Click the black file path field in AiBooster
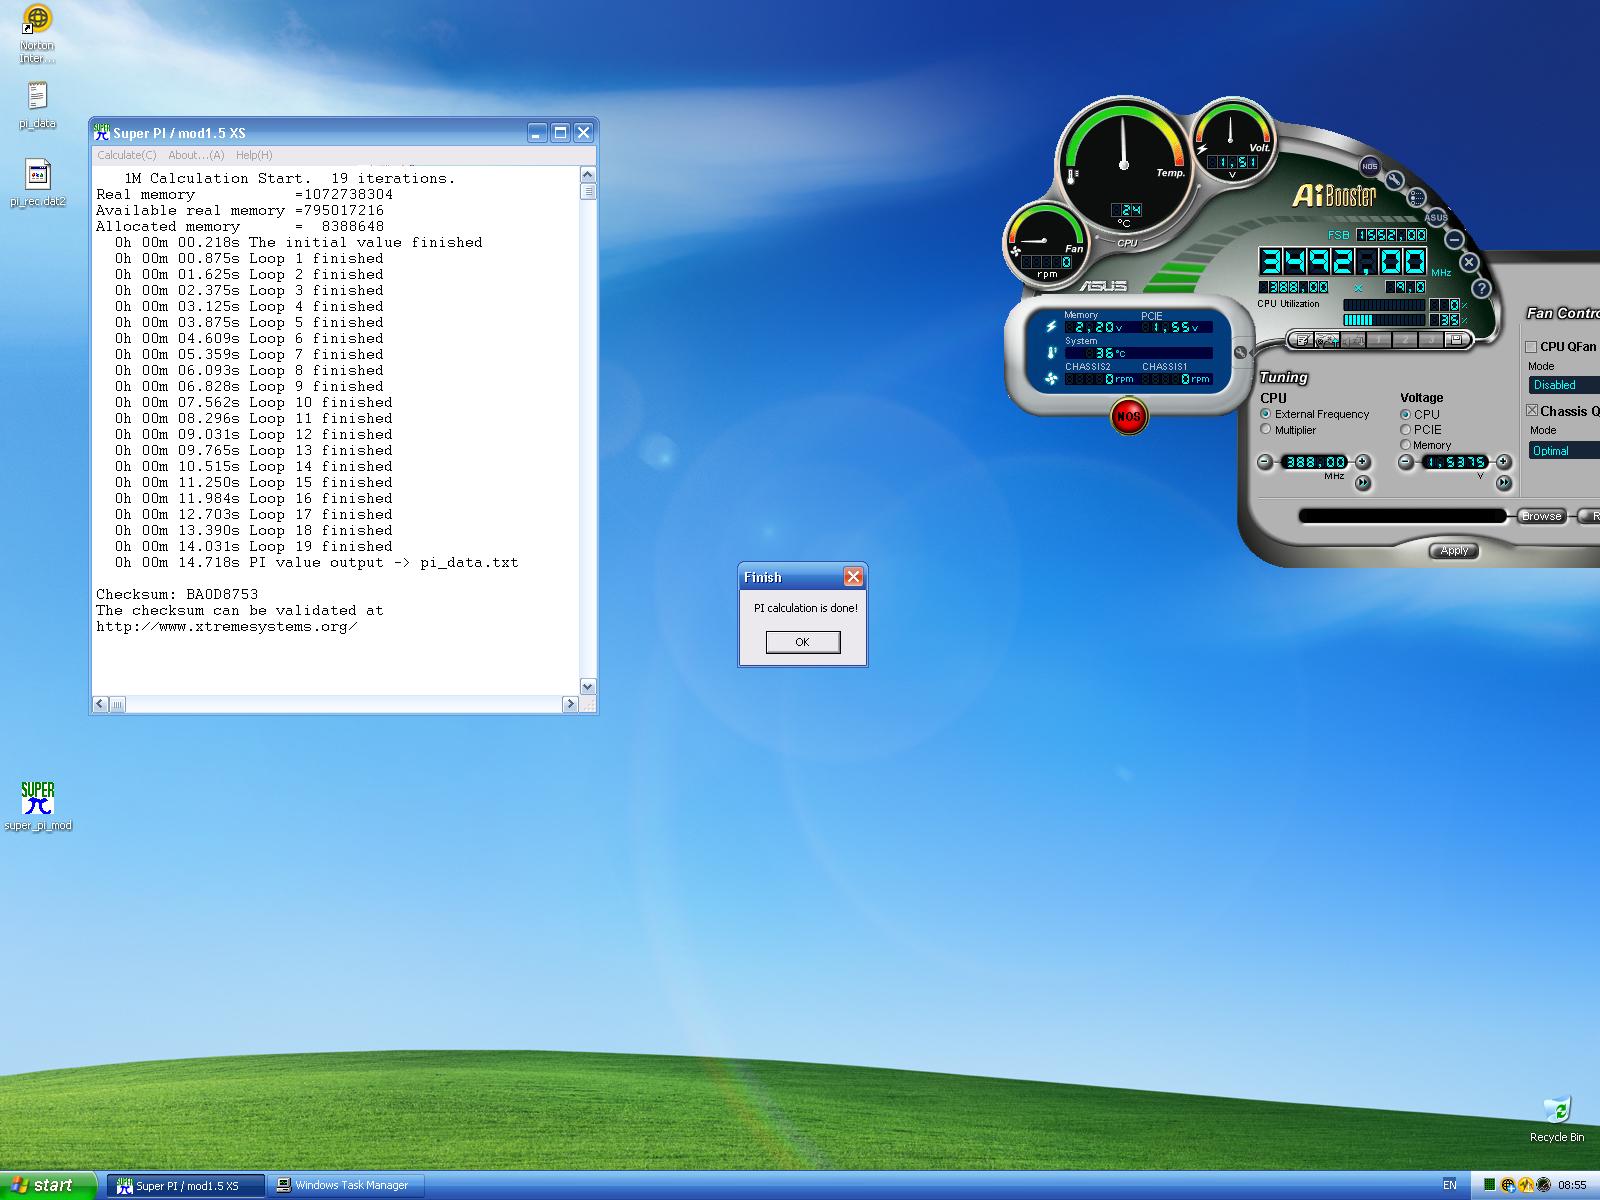The image size is (1600, 1200). (x=1402, y=516)
